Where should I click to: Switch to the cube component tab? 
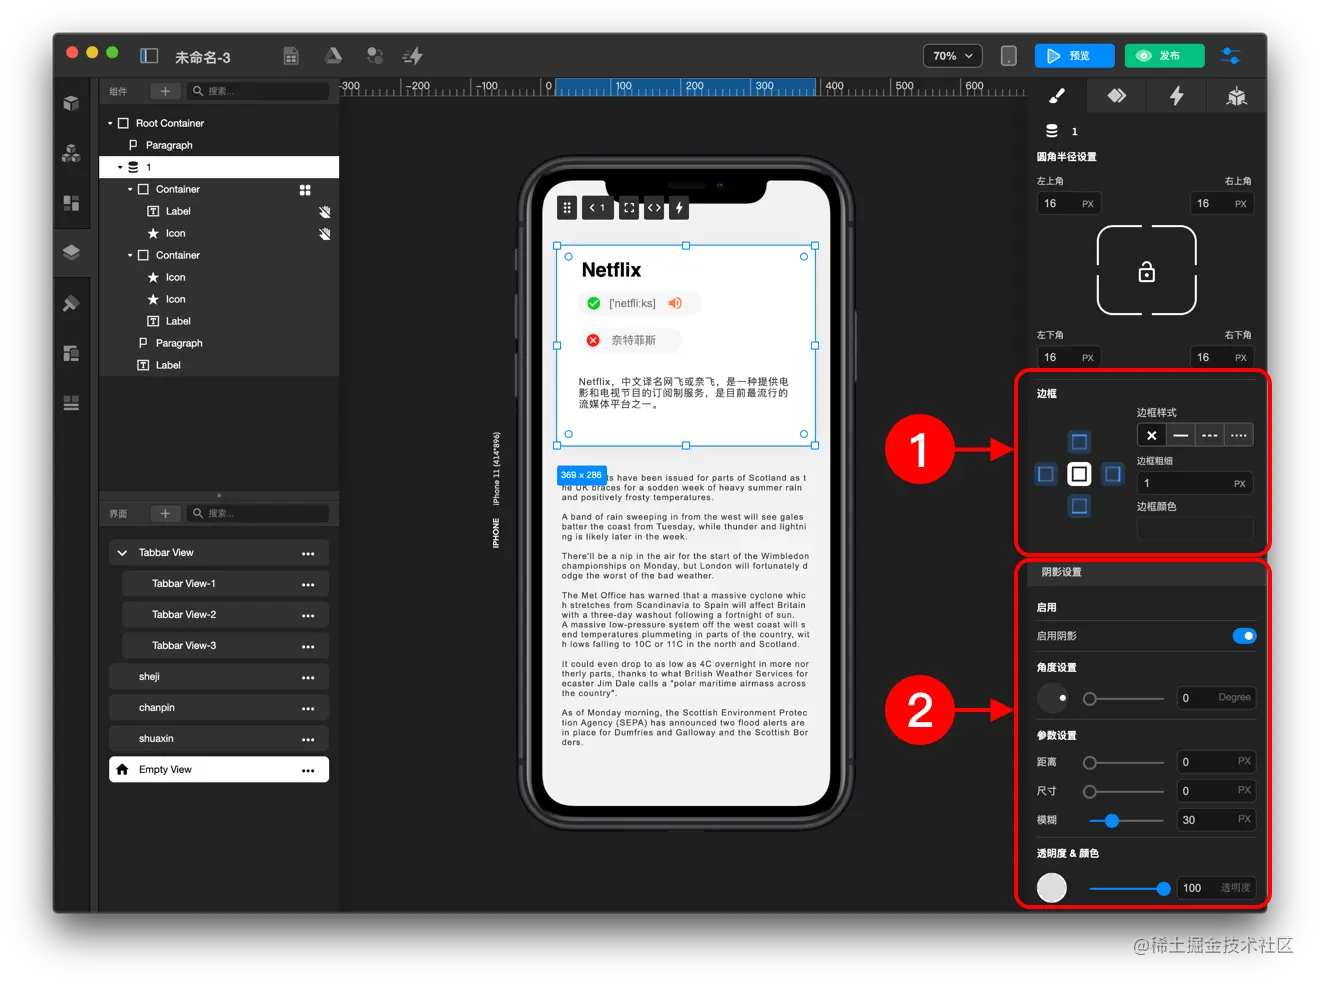click(1237, 96)
